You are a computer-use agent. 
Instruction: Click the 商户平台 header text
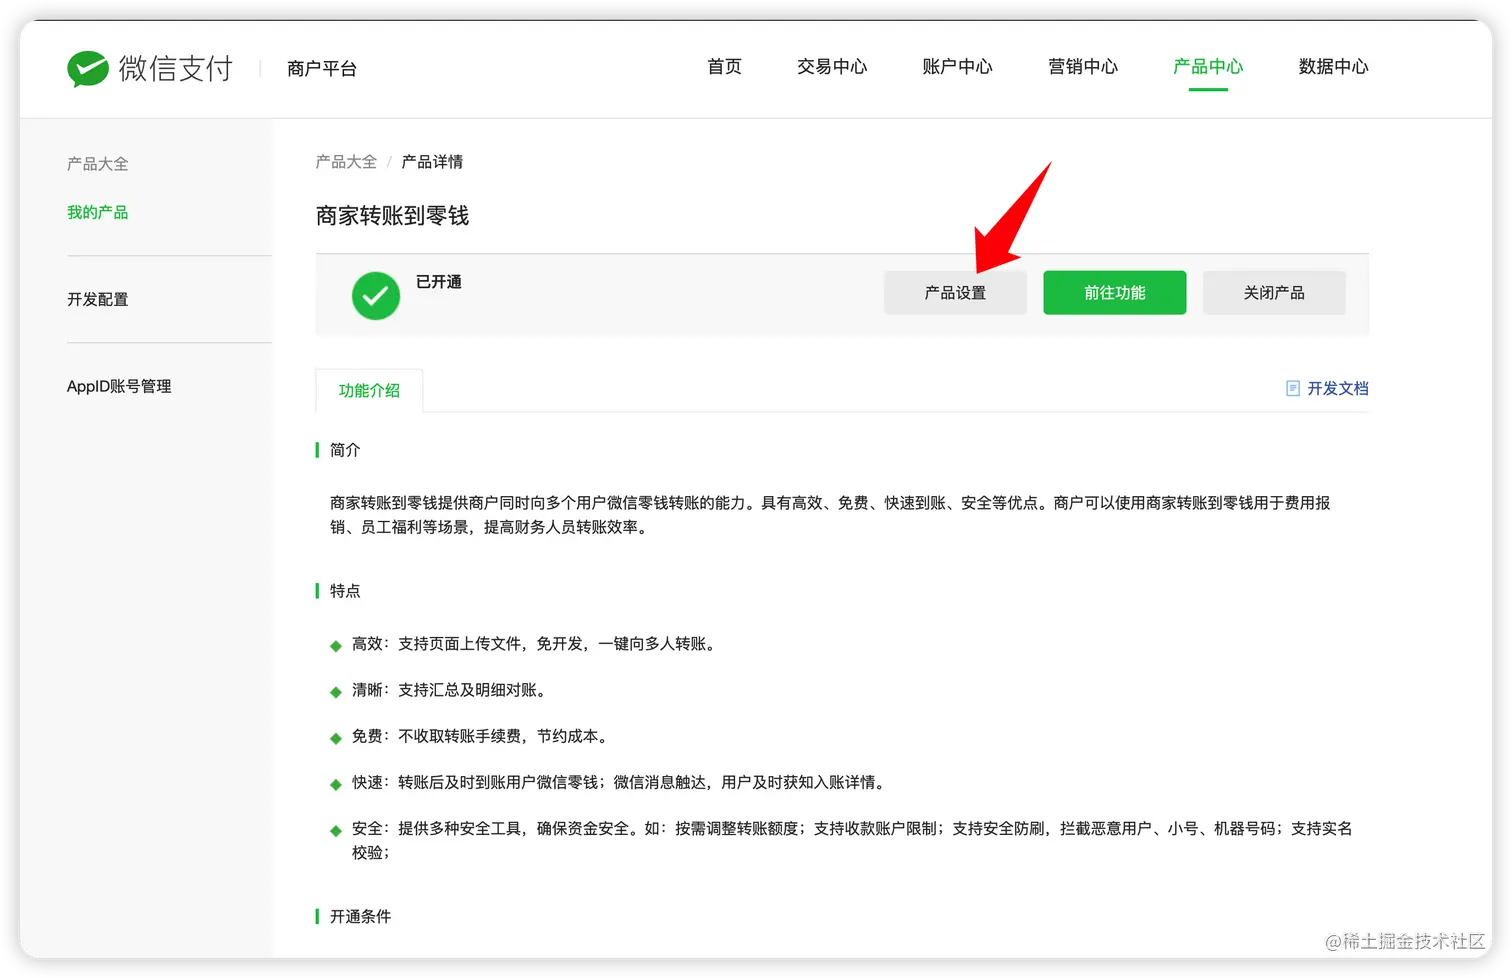tap(322, 69)
